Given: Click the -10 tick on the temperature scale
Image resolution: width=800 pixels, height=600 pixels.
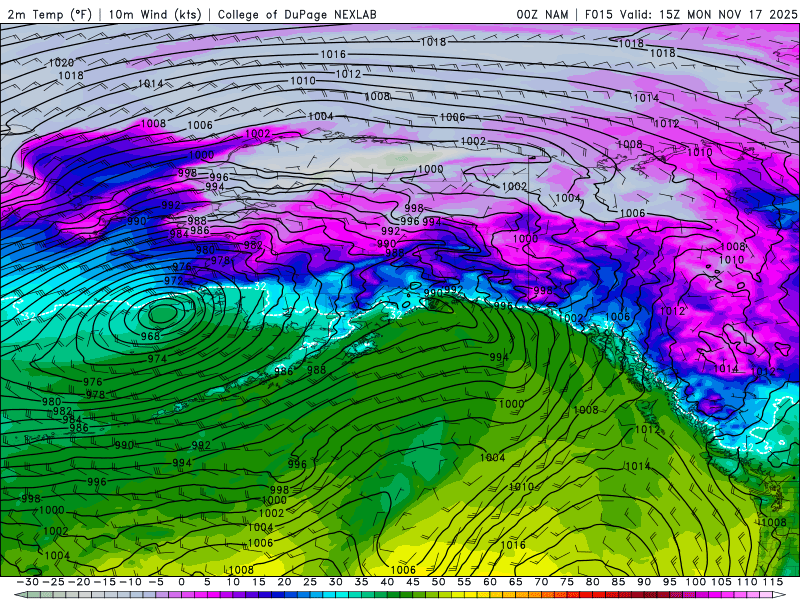Looking at the screenshot, I should (130, 582).
